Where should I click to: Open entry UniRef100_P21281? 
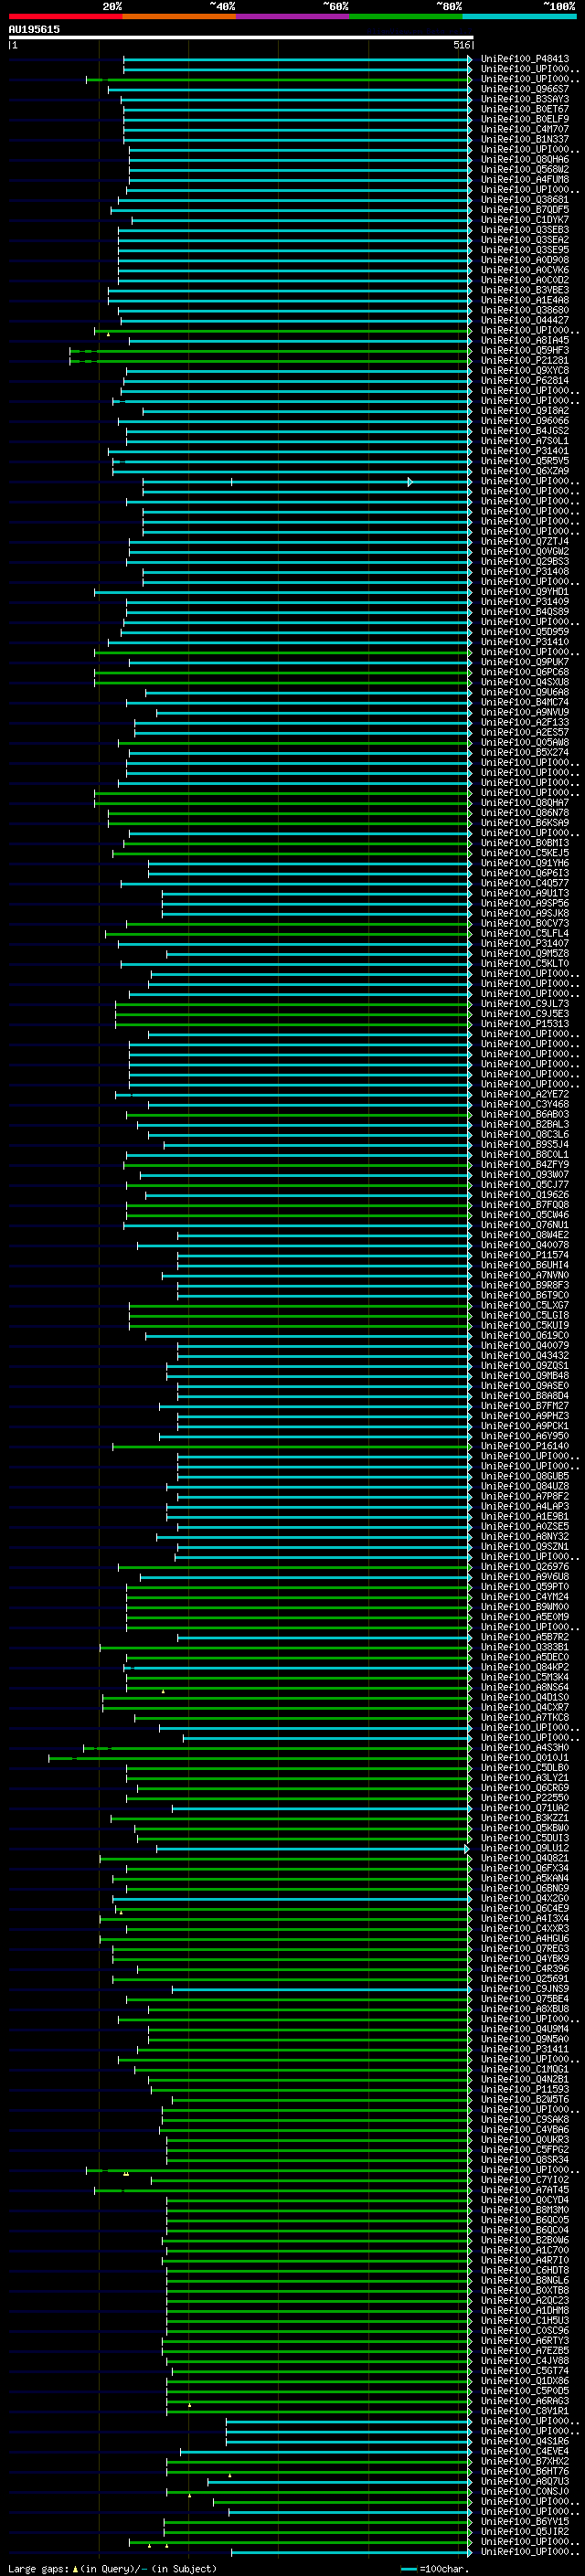pyautogui.click(x=524, y=360)
